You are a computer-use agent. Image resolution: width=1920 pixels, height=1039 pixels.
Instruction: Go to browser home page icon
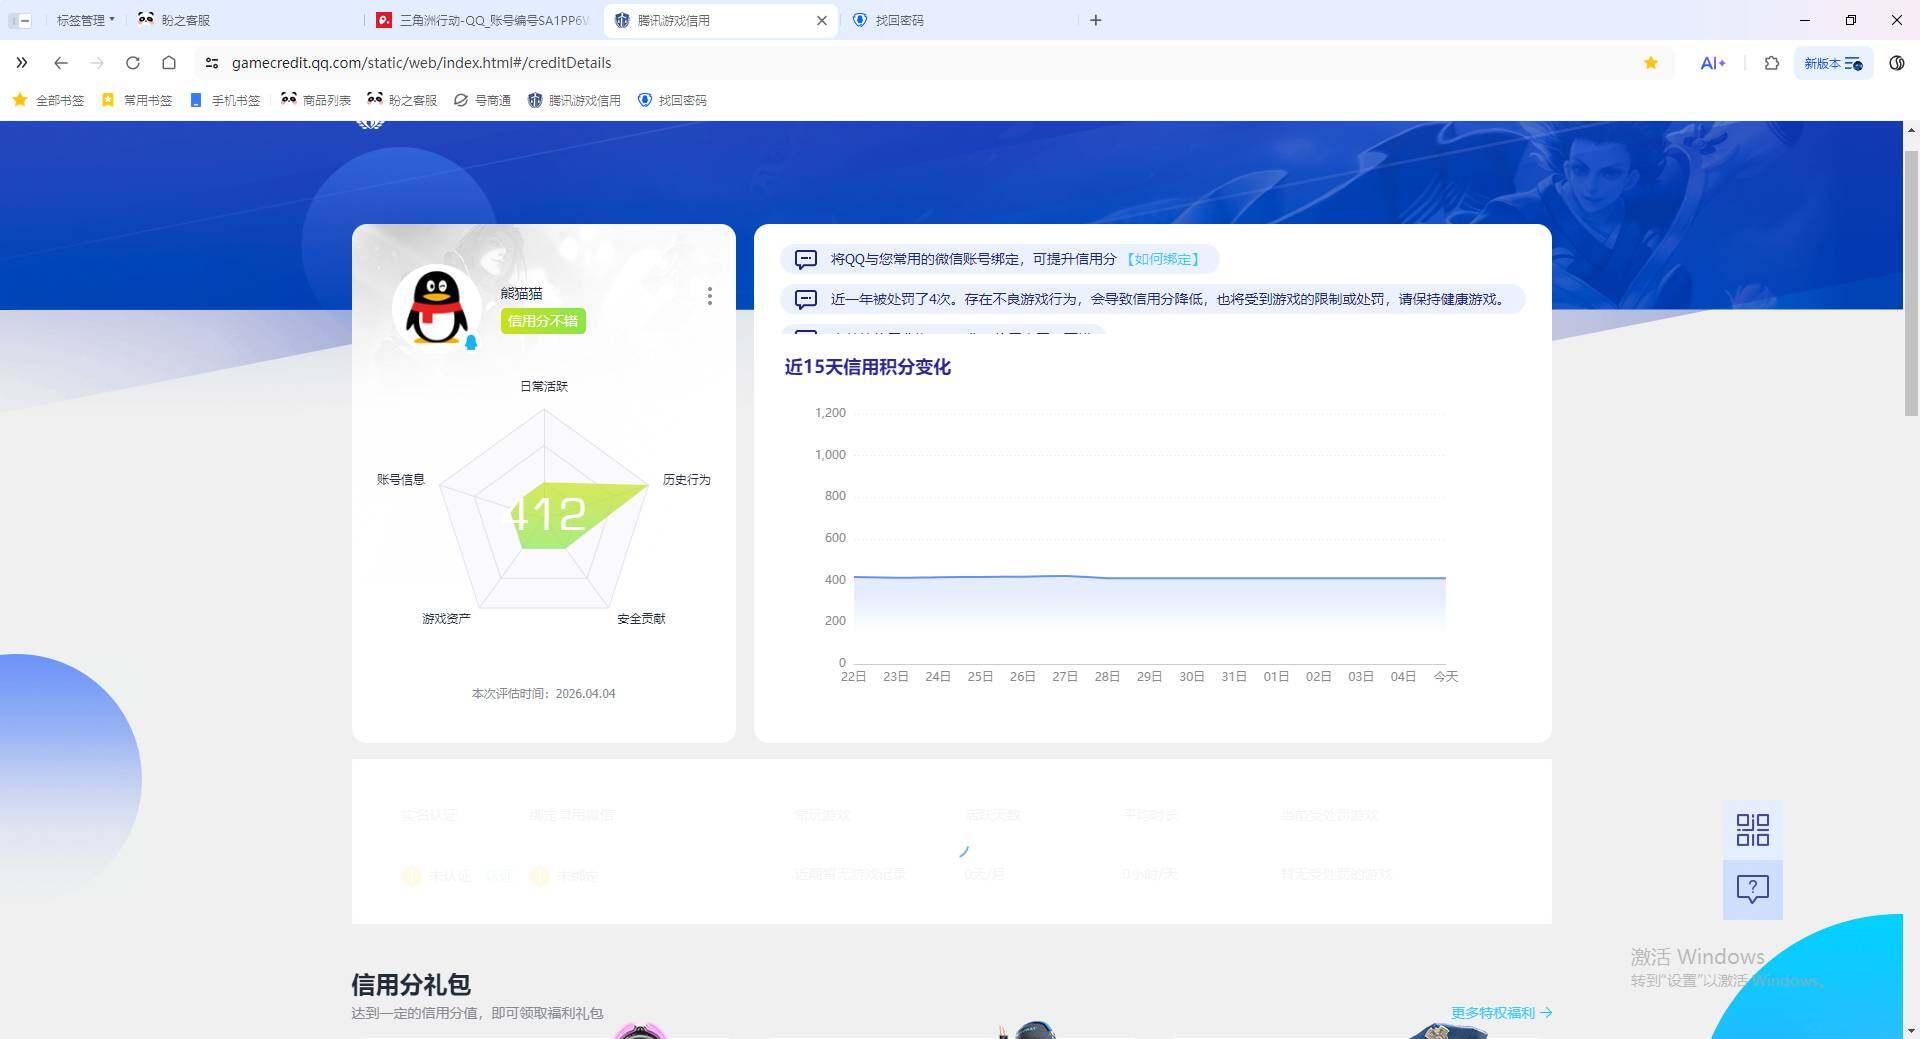point(169,63)
